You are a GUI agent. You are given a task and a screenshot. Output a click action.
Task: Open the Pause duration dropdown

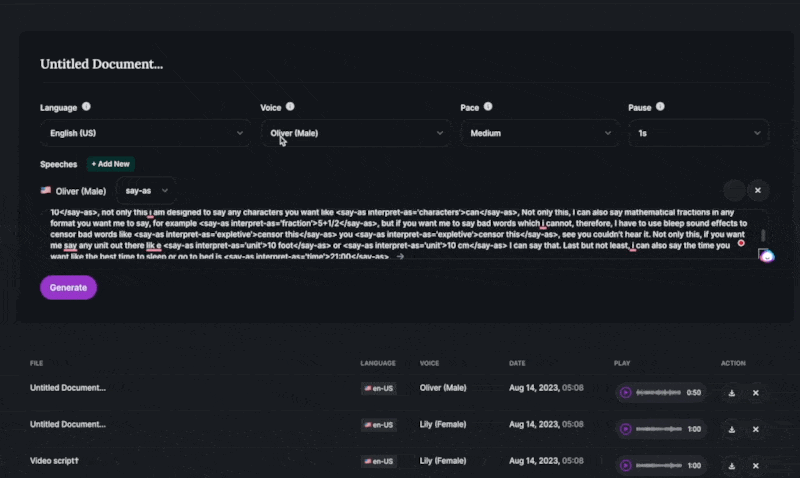coord(698,132)
